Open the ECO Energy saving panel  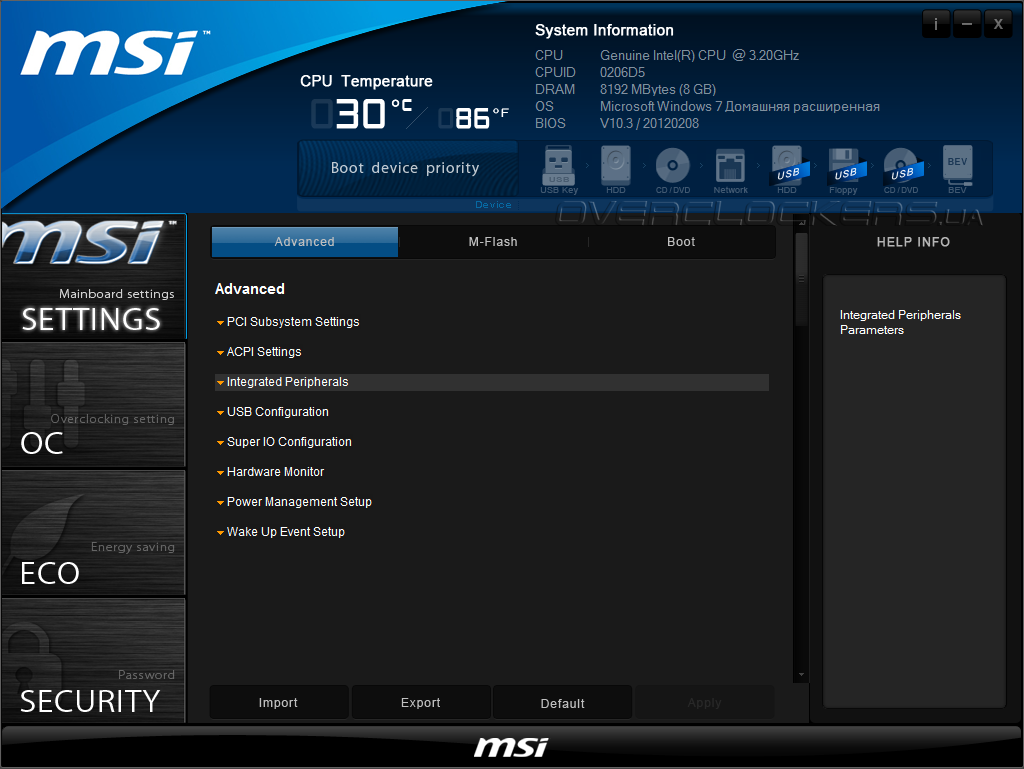(93, 533)
